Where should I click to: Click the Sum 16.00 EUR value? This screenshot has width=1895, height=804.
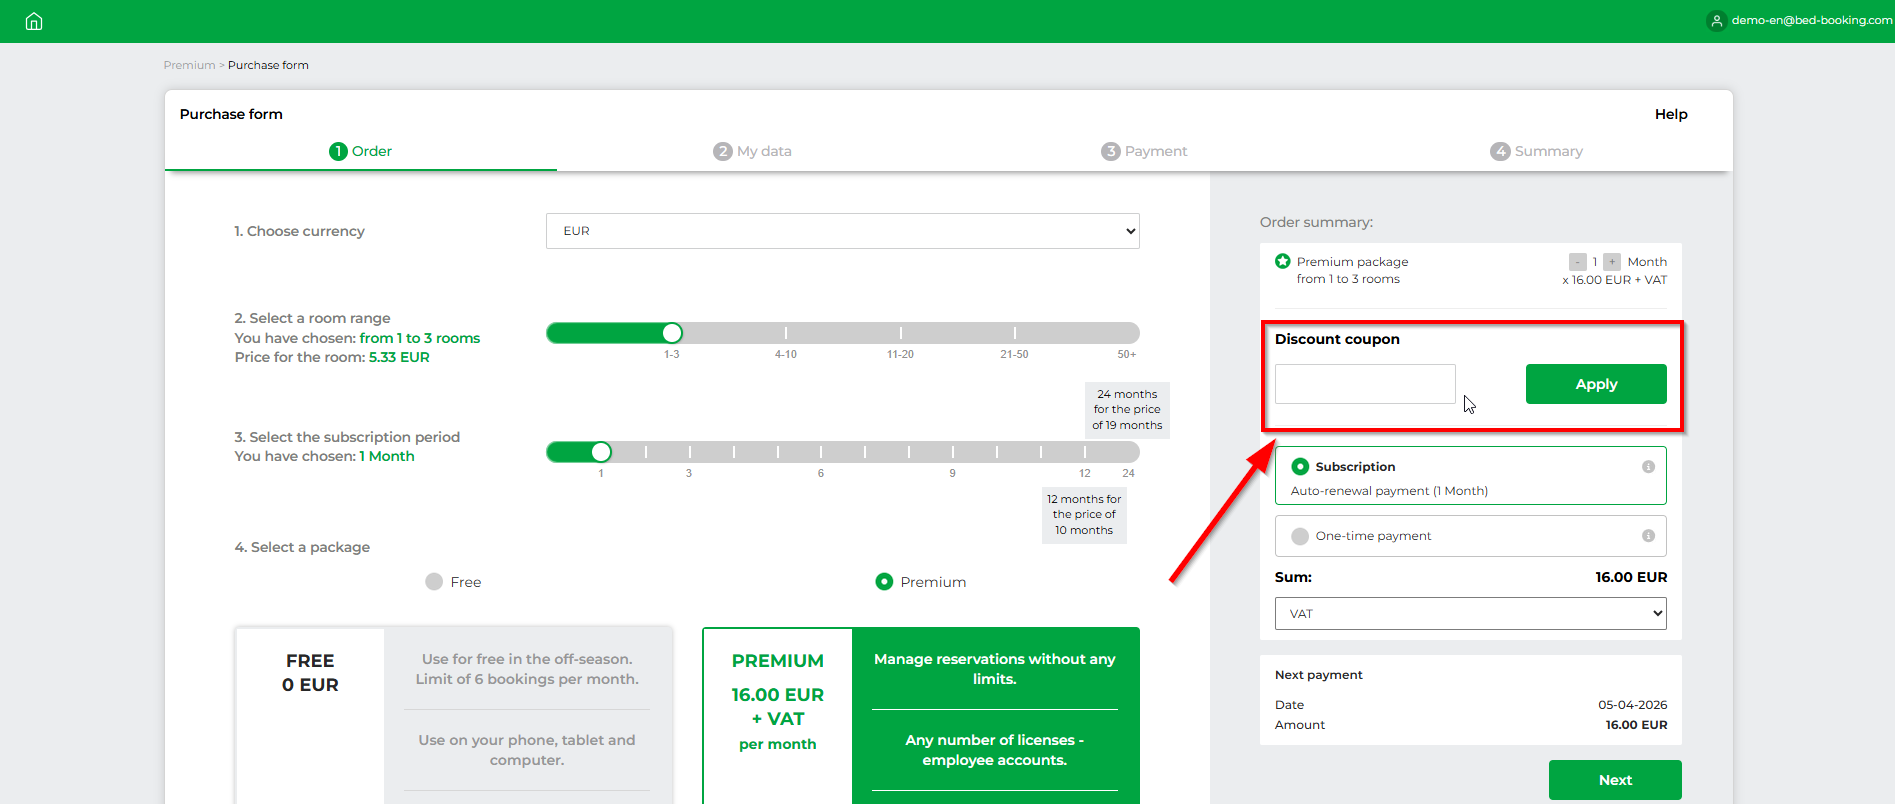click(1631, 577)
